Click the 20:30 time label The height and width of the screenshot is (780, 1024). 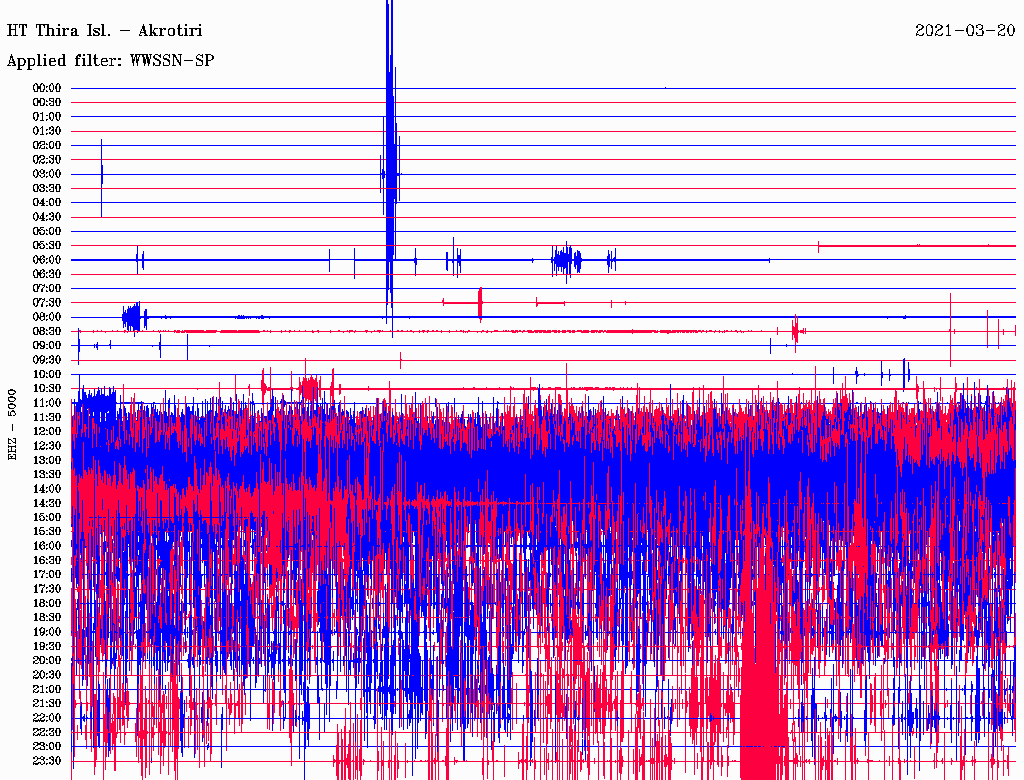(x=47, y=675)
